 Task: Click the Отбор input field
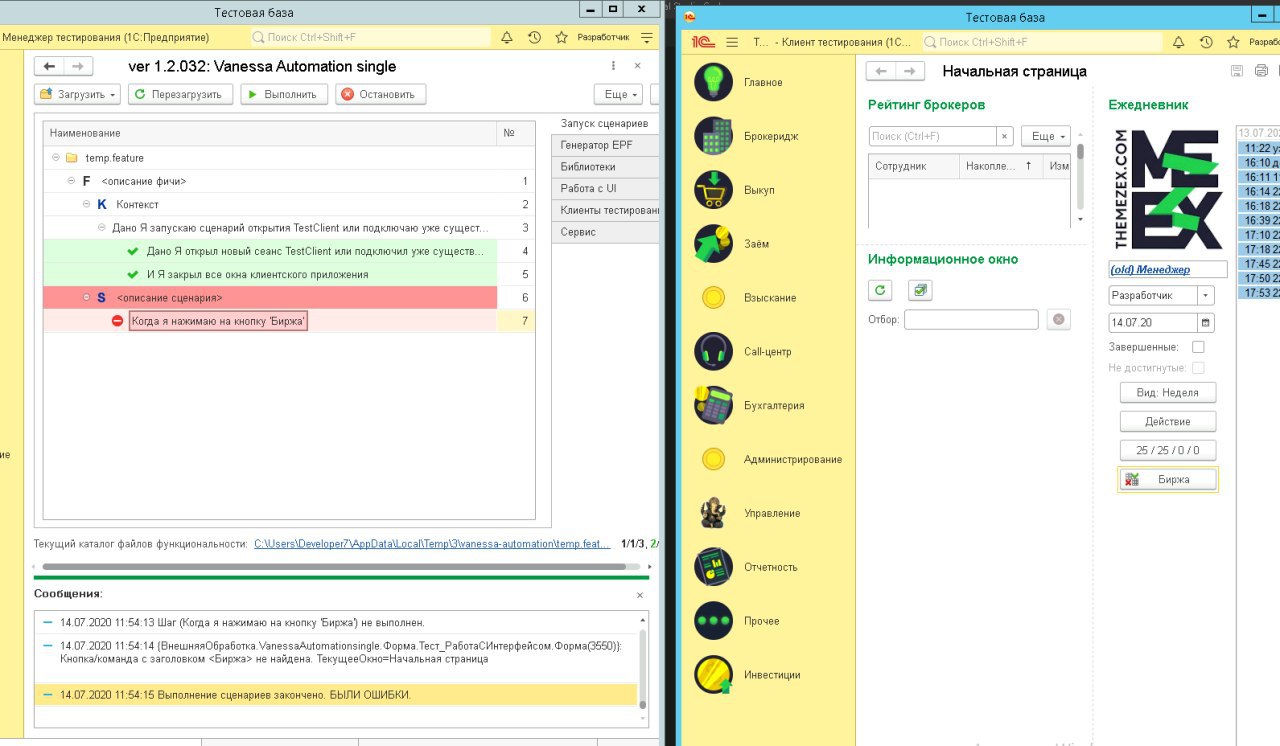point(971,320)
